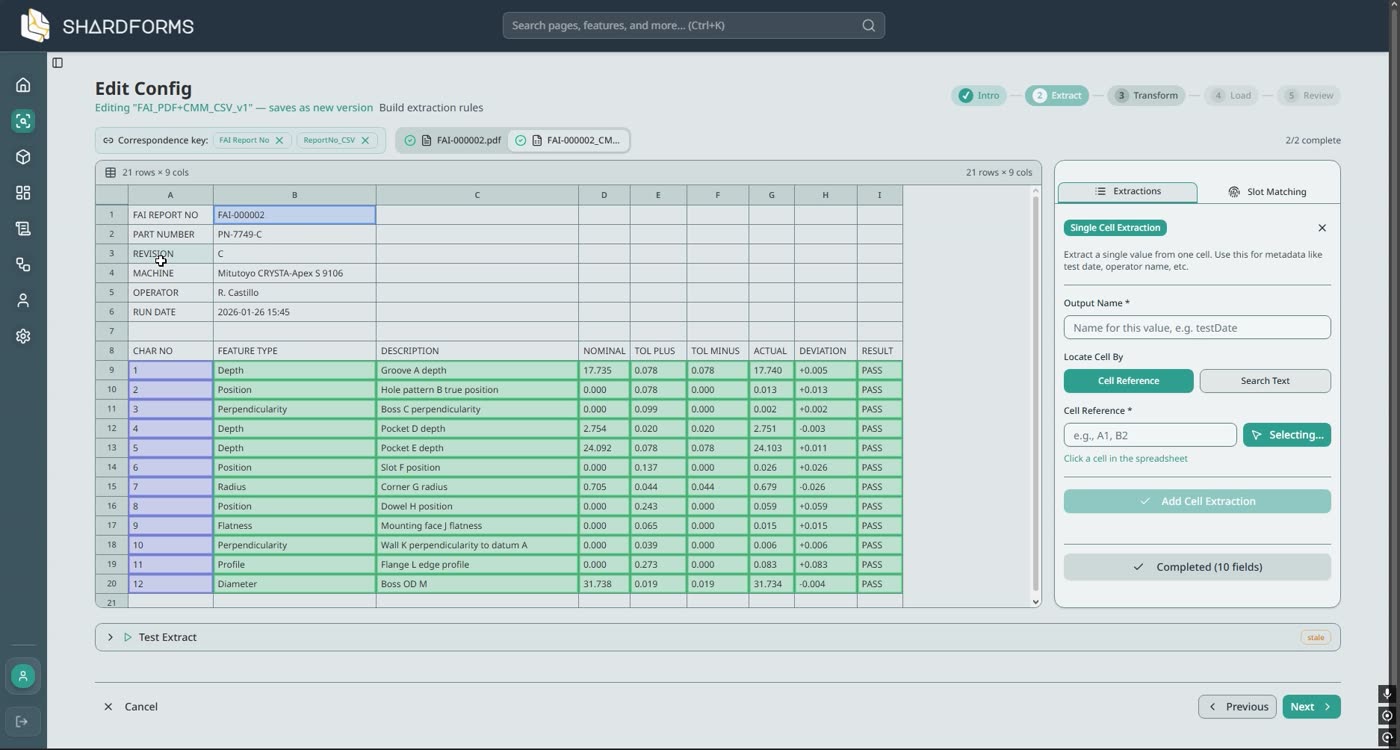Expand the Test Extract section
1400x750 pixels.
pyautogui.click(x=110, y=637)
